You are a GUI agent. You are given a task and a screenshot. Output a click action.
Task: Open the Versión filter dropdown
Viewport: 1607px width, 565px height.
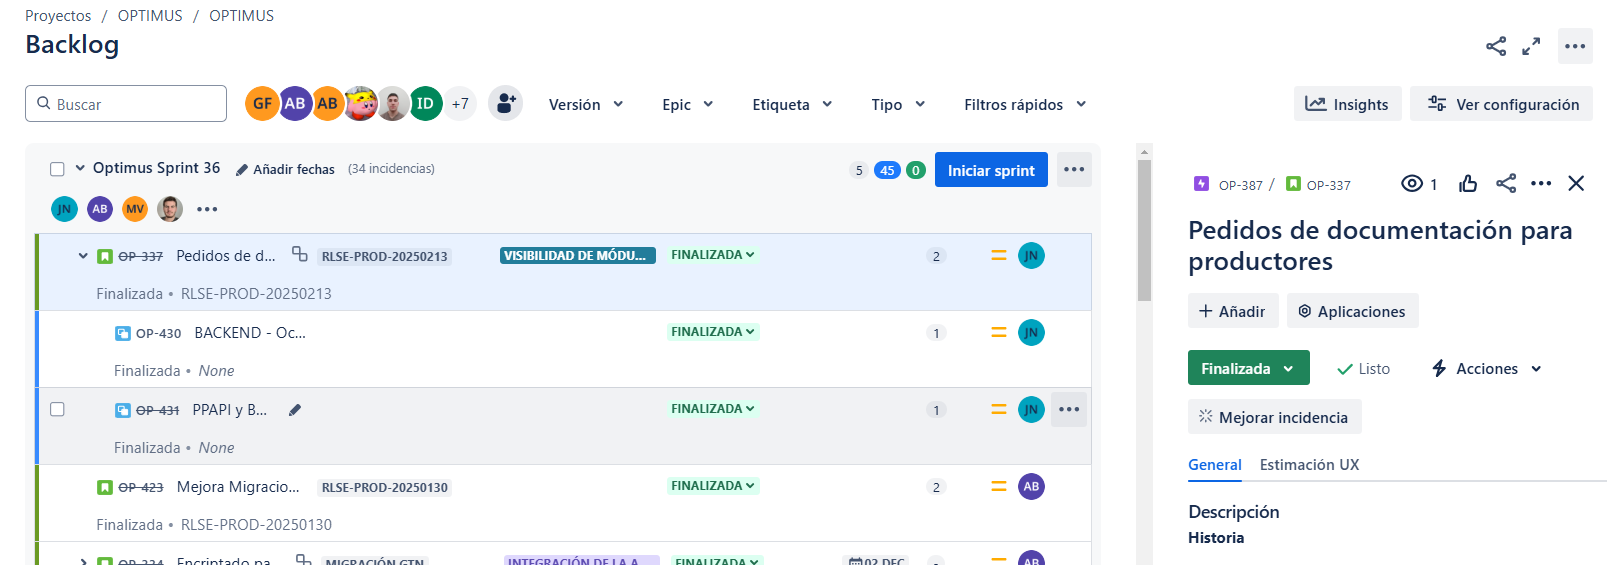[586, 104]
